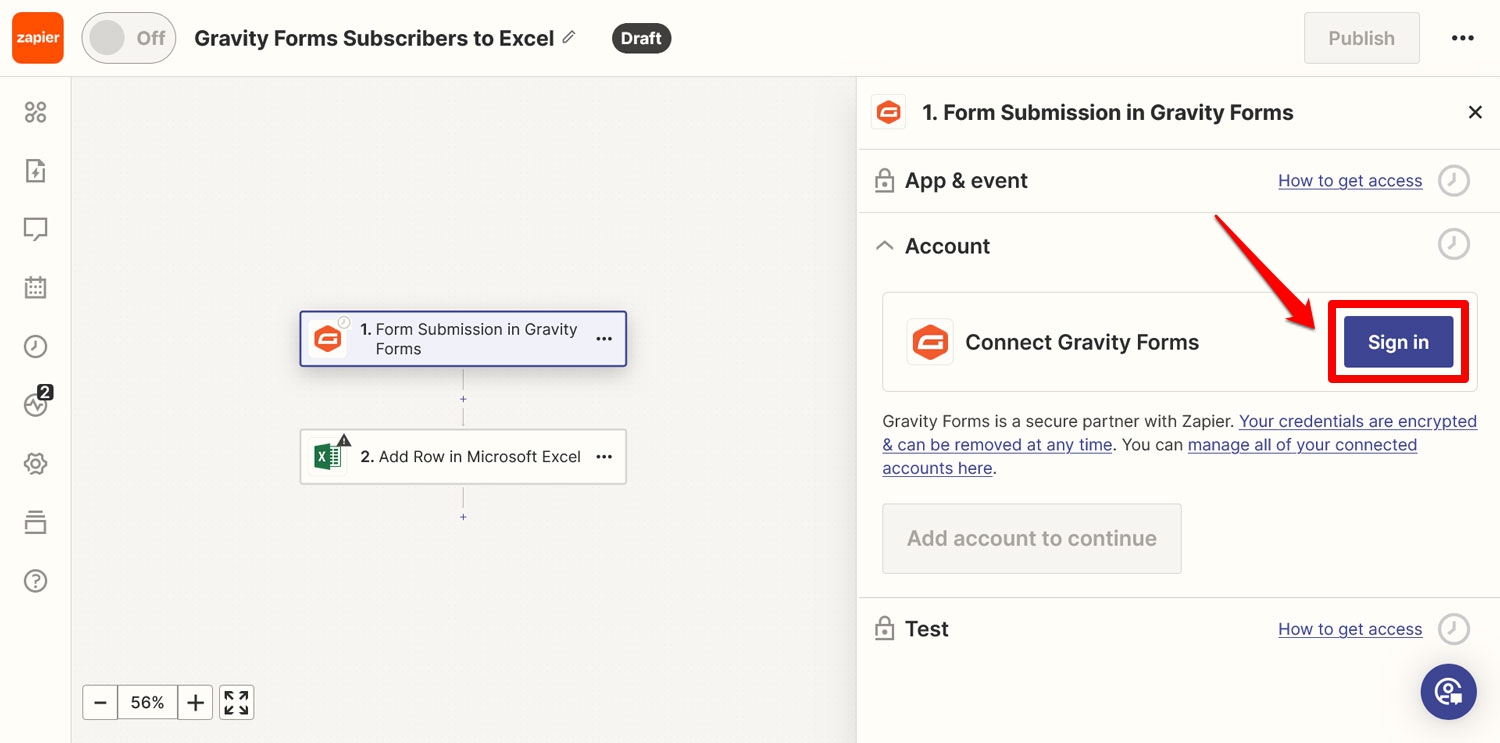Click Add account to continue button
Screen dimensions: 1500x743
coord(1032,539)
